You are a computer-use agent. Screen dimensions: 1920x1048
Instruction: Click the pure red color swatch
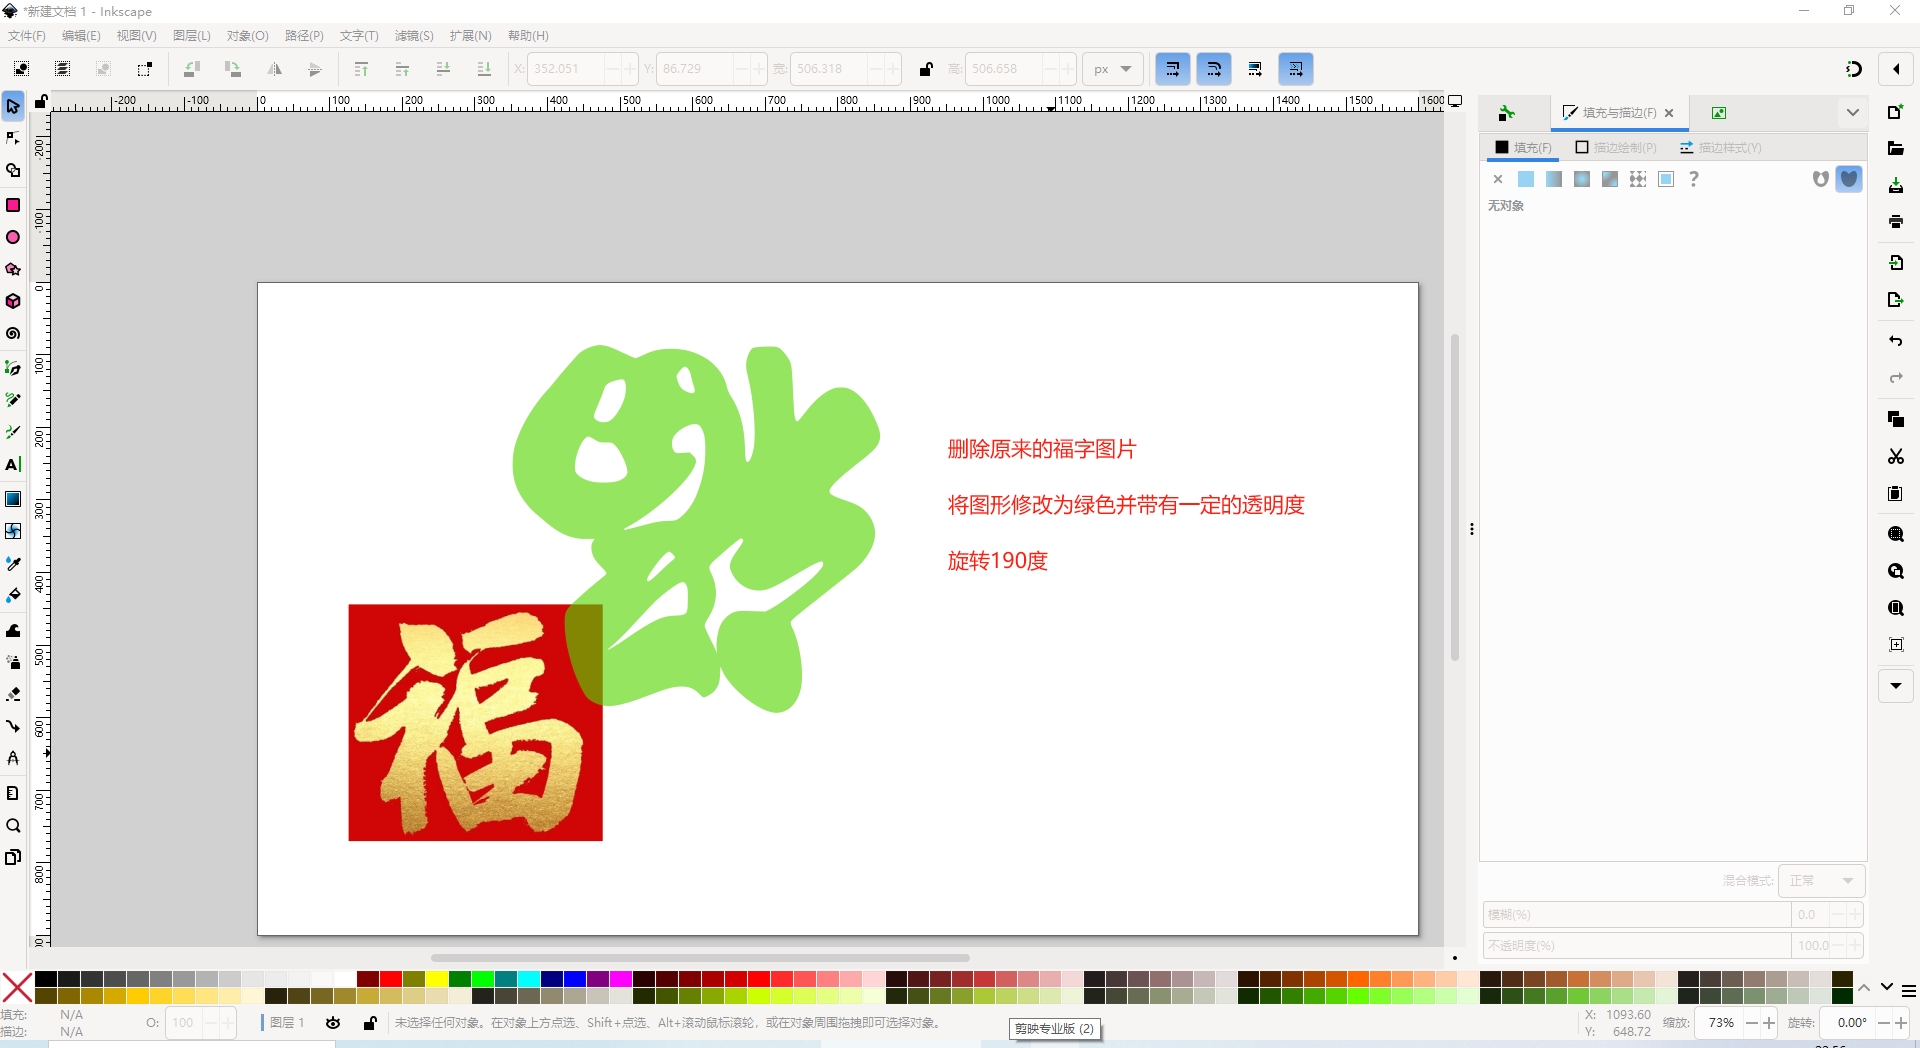click(391, 979)
